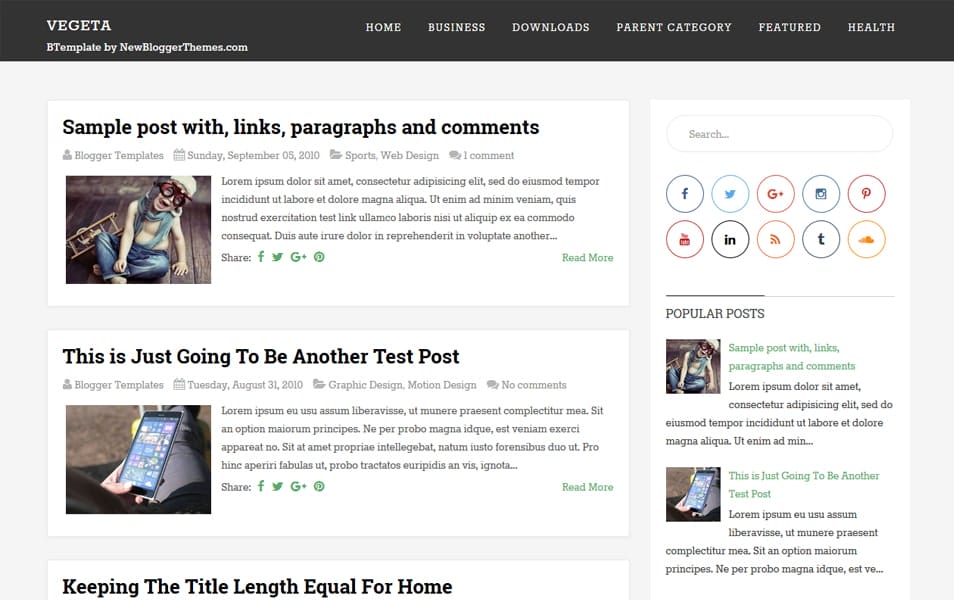Select the PARENT CATEGORY menu item
The image size is (954, 600).
(x=674, y=27)
